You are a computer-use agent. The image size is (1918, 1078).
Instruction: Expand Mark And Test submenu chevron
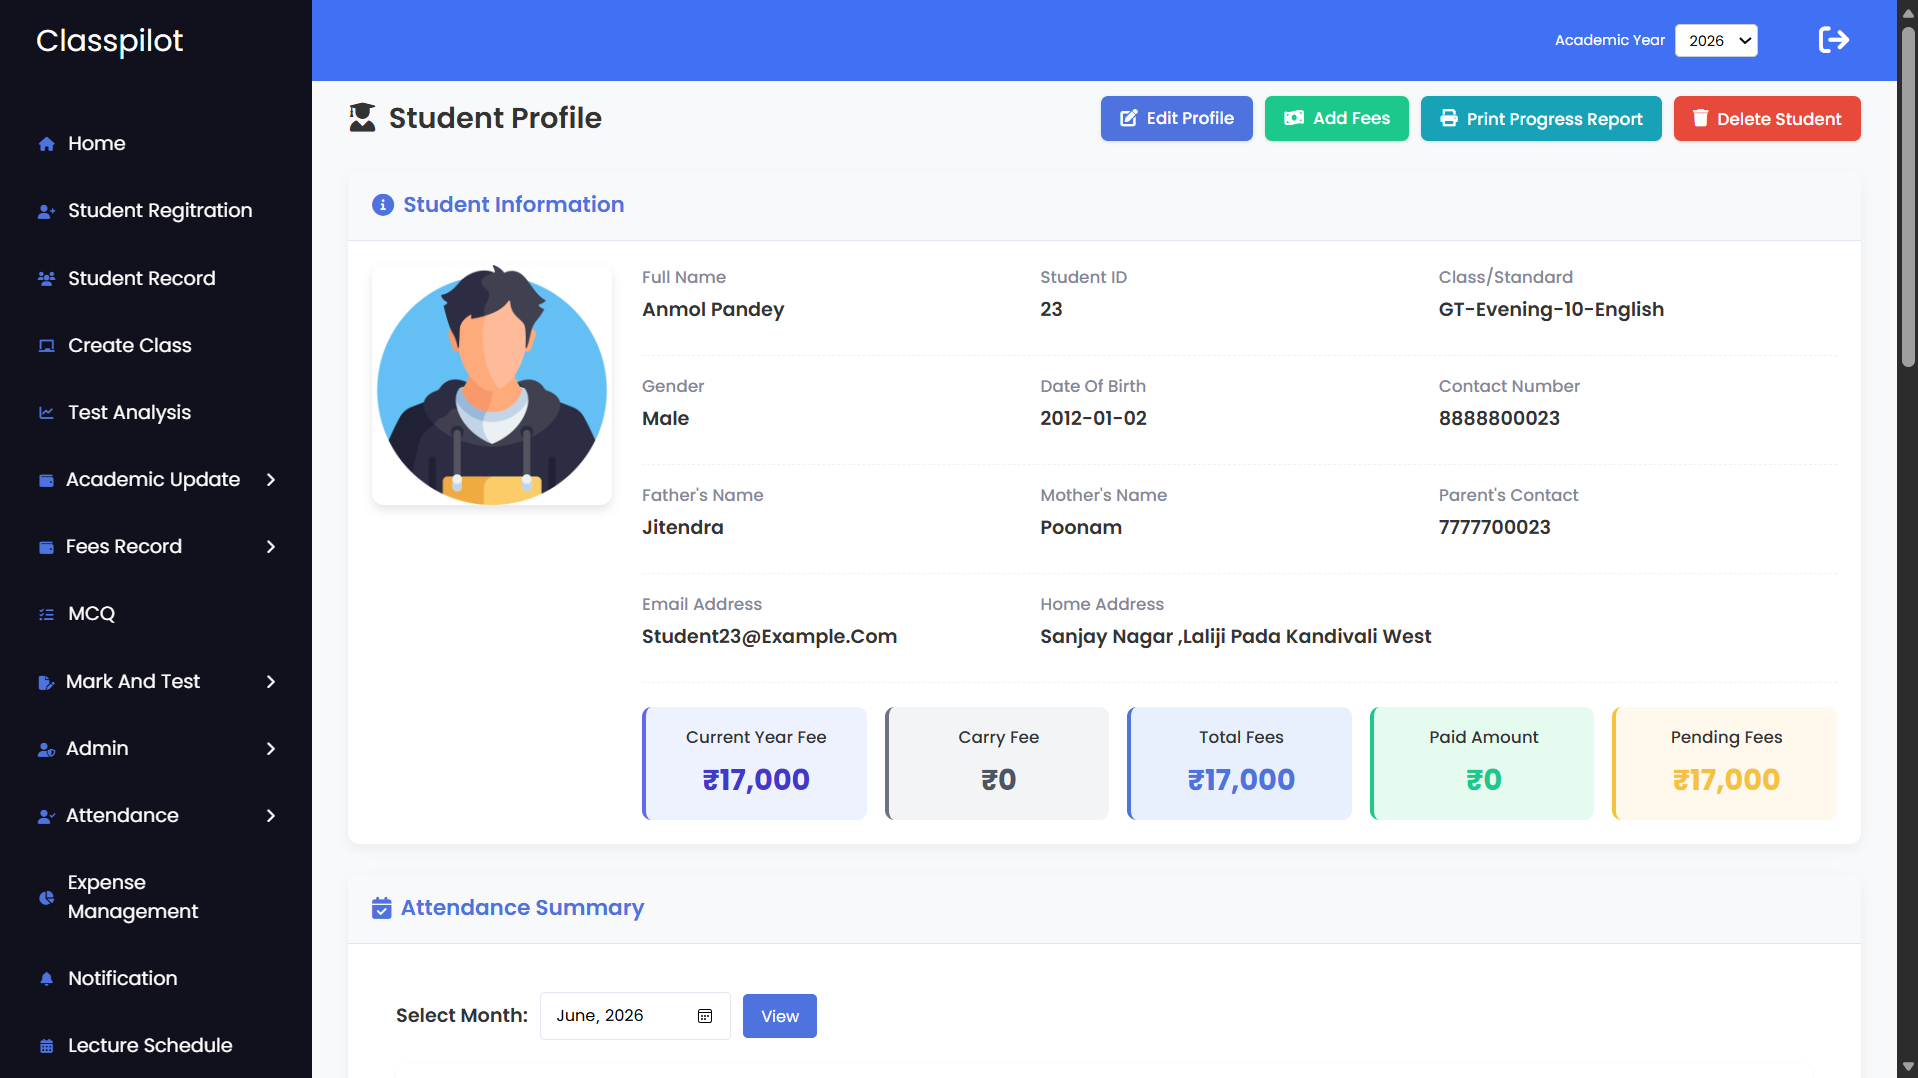[x=271, y=682]
